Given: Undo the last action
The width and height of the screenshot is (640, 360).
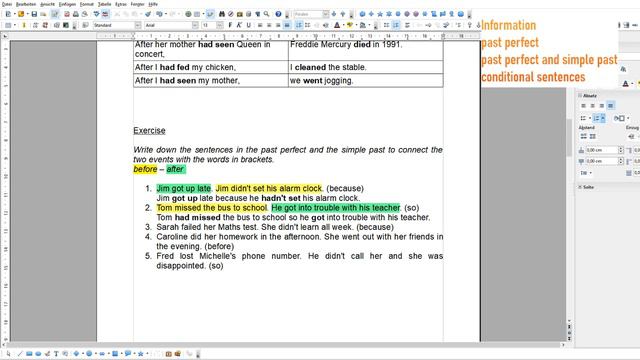Looking at the screenshot, I should coord(159,14).
